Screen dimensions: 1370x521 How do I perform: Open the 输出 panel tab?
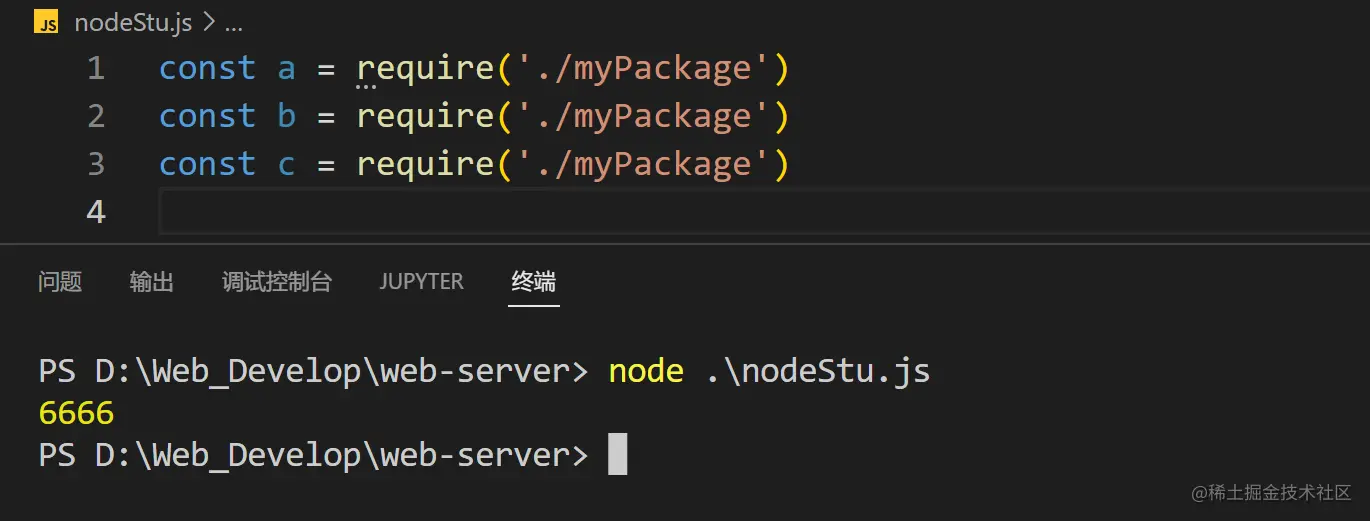coord(152,282)
